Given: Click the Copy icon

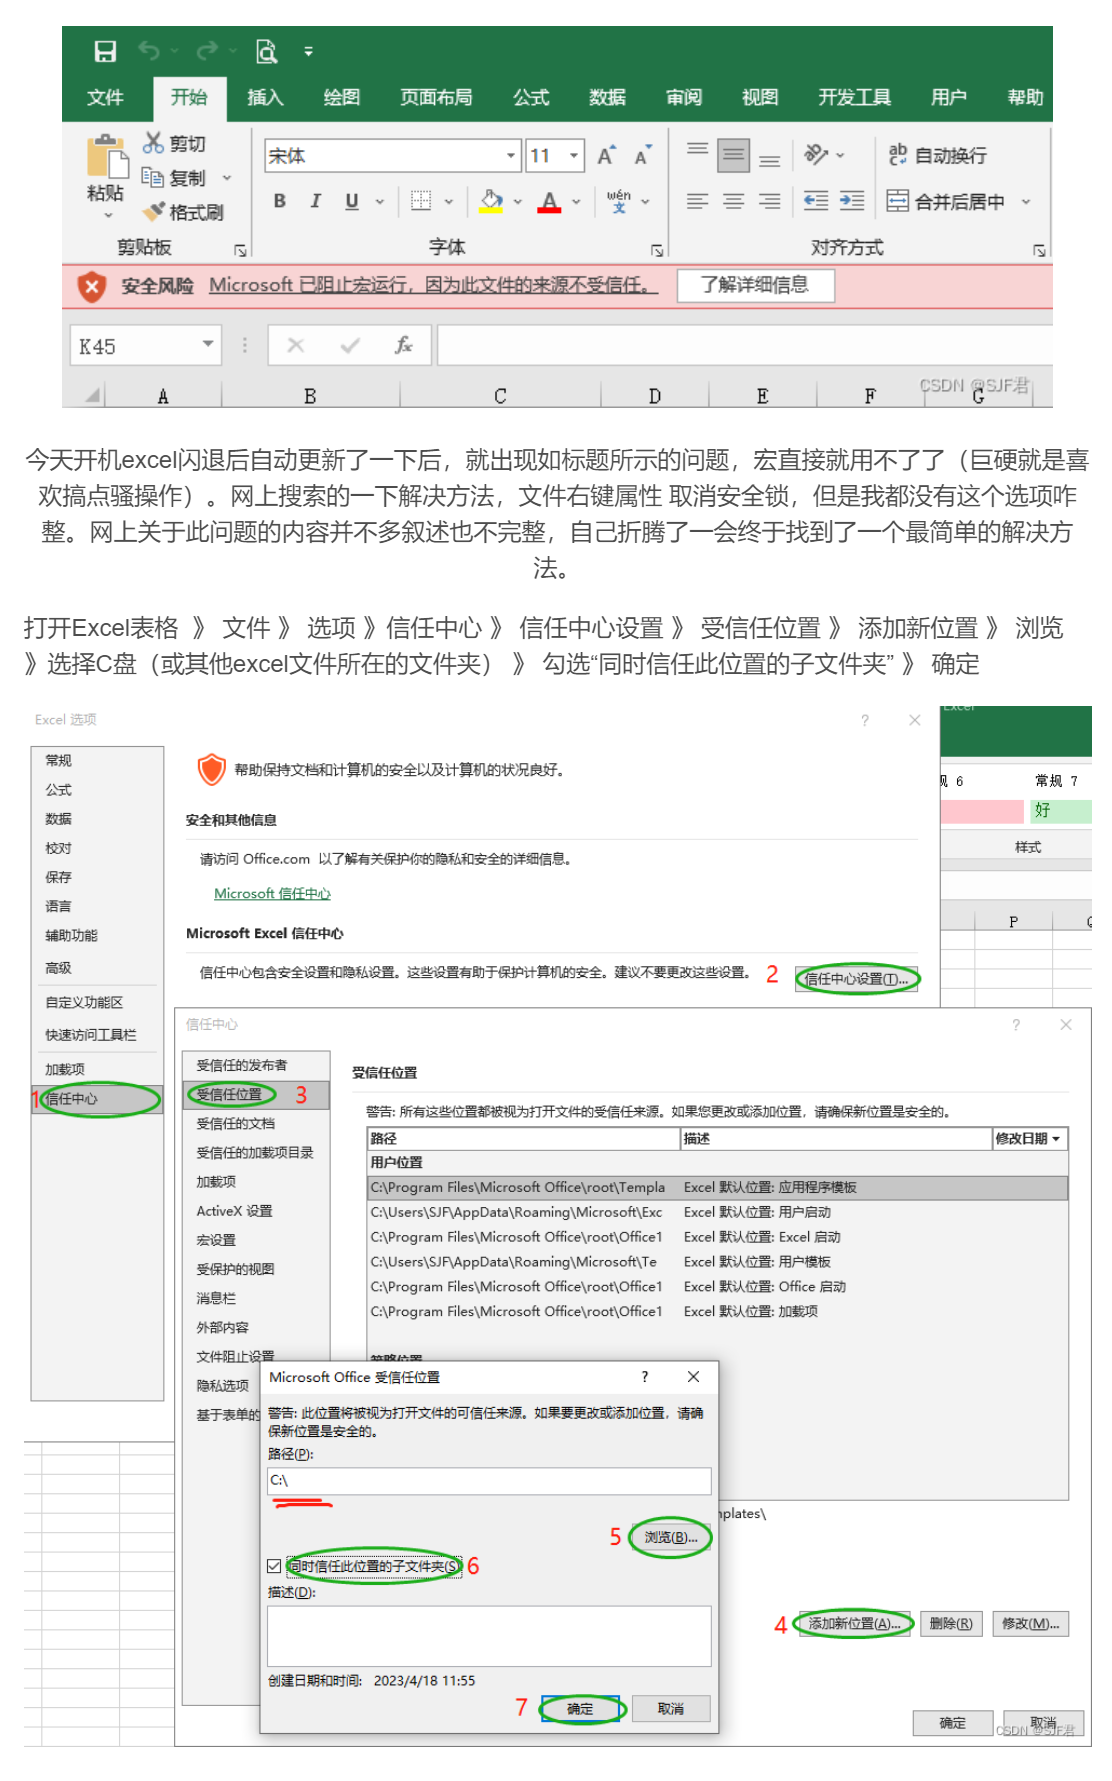Looking at the screenshot, I should coord(153,177).
